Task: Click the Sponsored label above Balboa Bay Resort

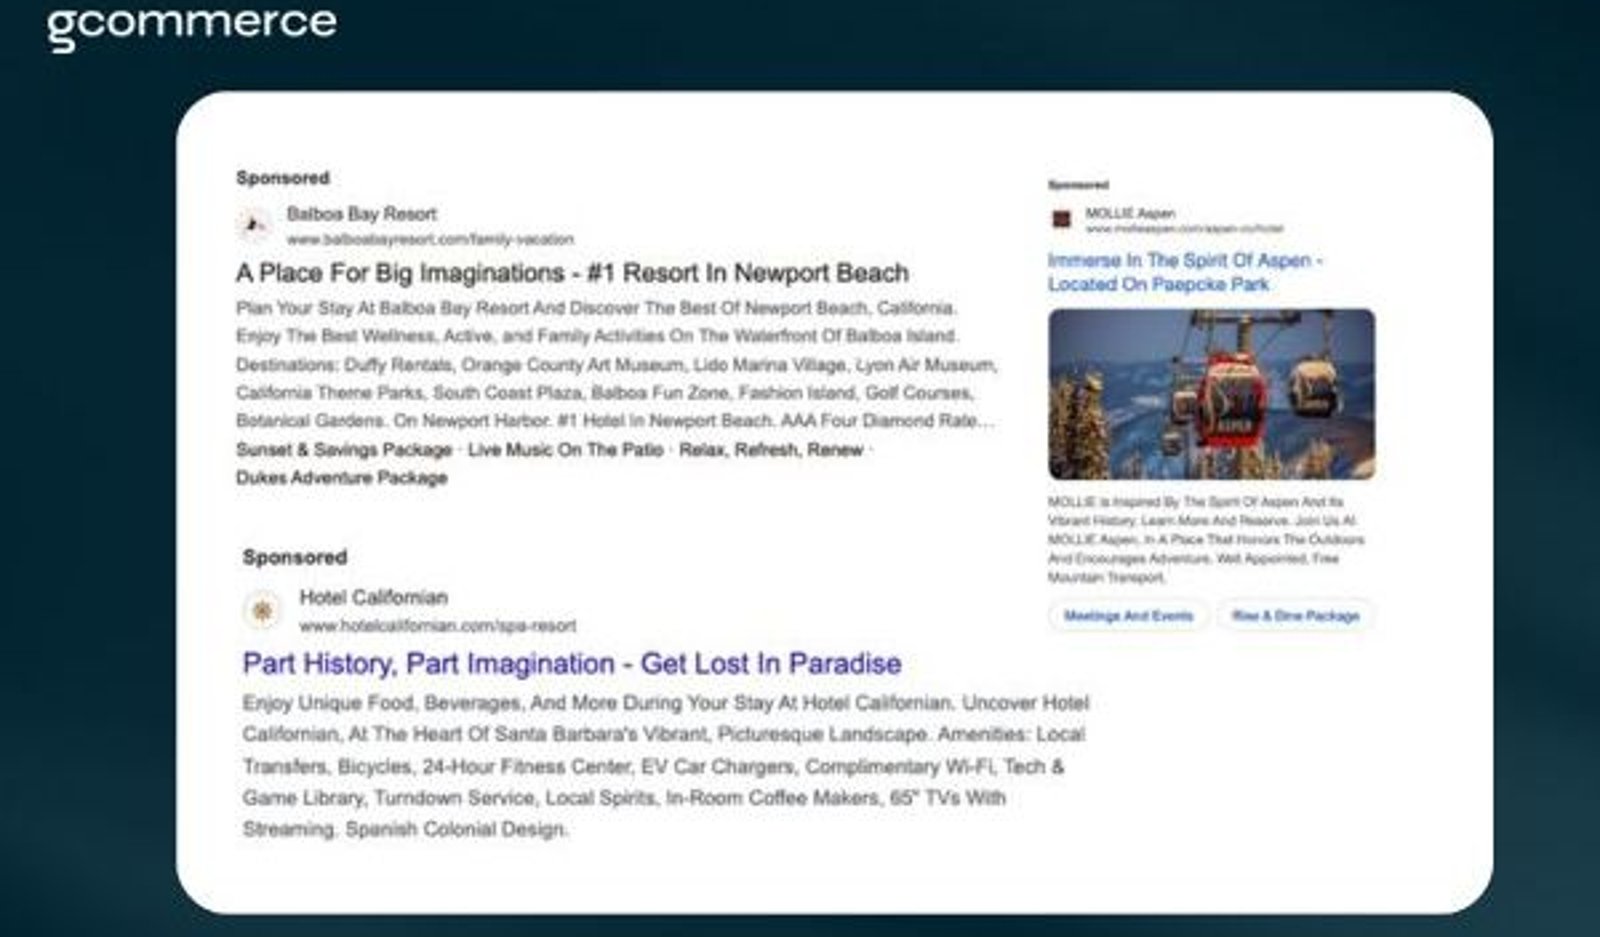Action: pyautogui.click(x=283, y=178)
